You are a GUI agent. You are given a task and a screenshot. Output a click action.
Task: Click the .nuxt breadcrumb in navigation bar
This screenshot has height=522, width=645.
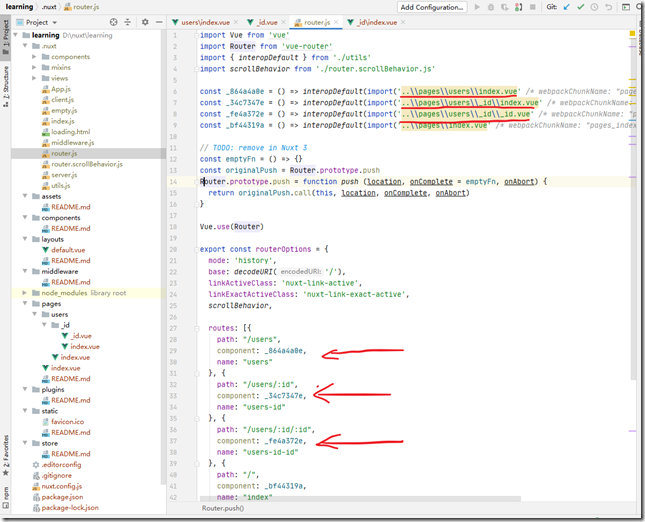pos(49,7)
